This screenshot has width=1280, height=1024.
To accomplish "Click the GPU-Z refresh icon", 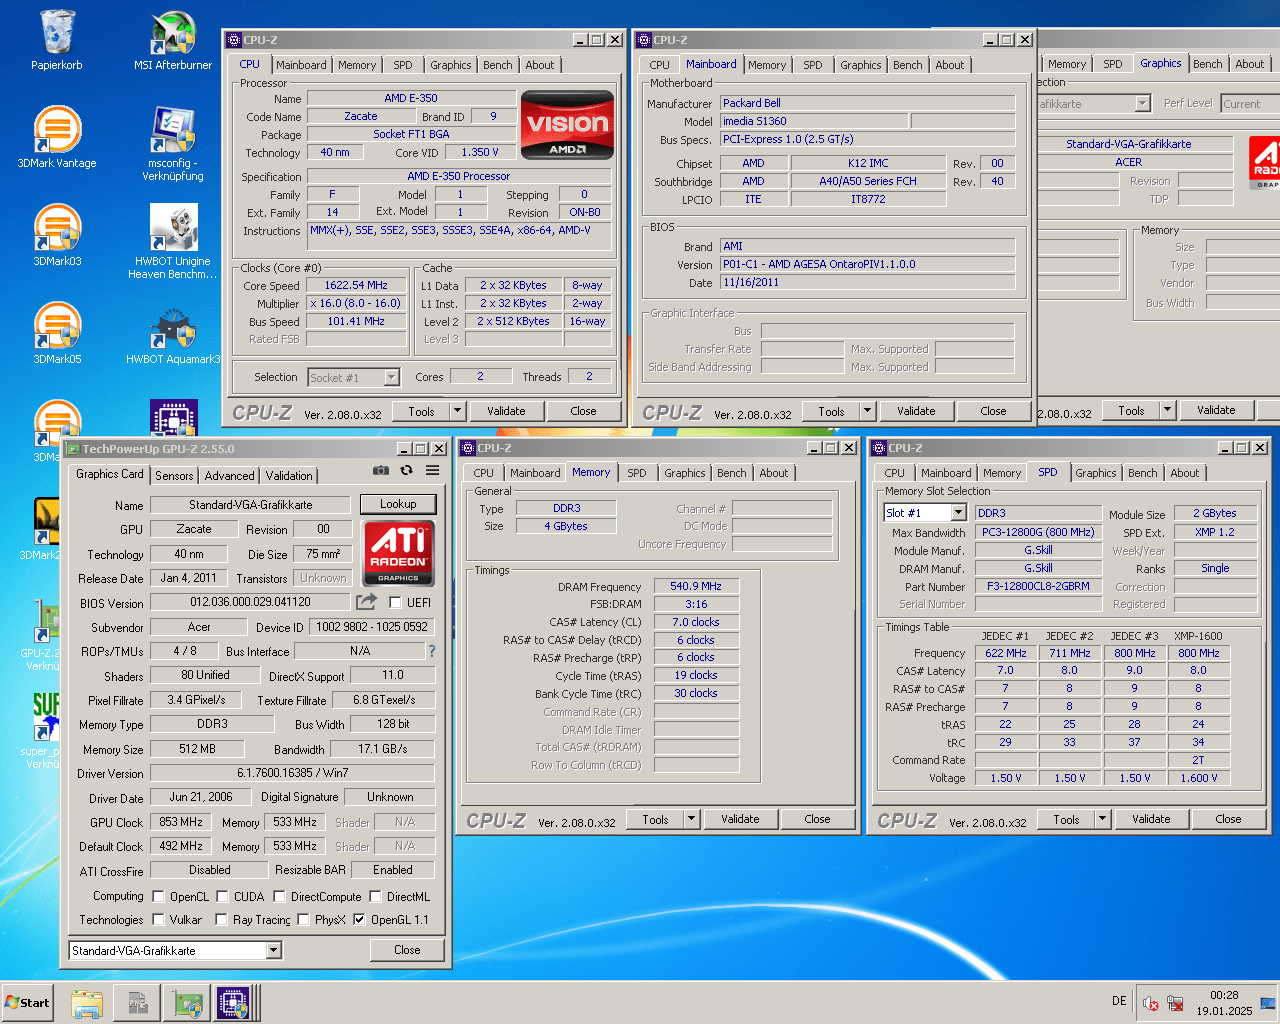I will tap(406, 470).
